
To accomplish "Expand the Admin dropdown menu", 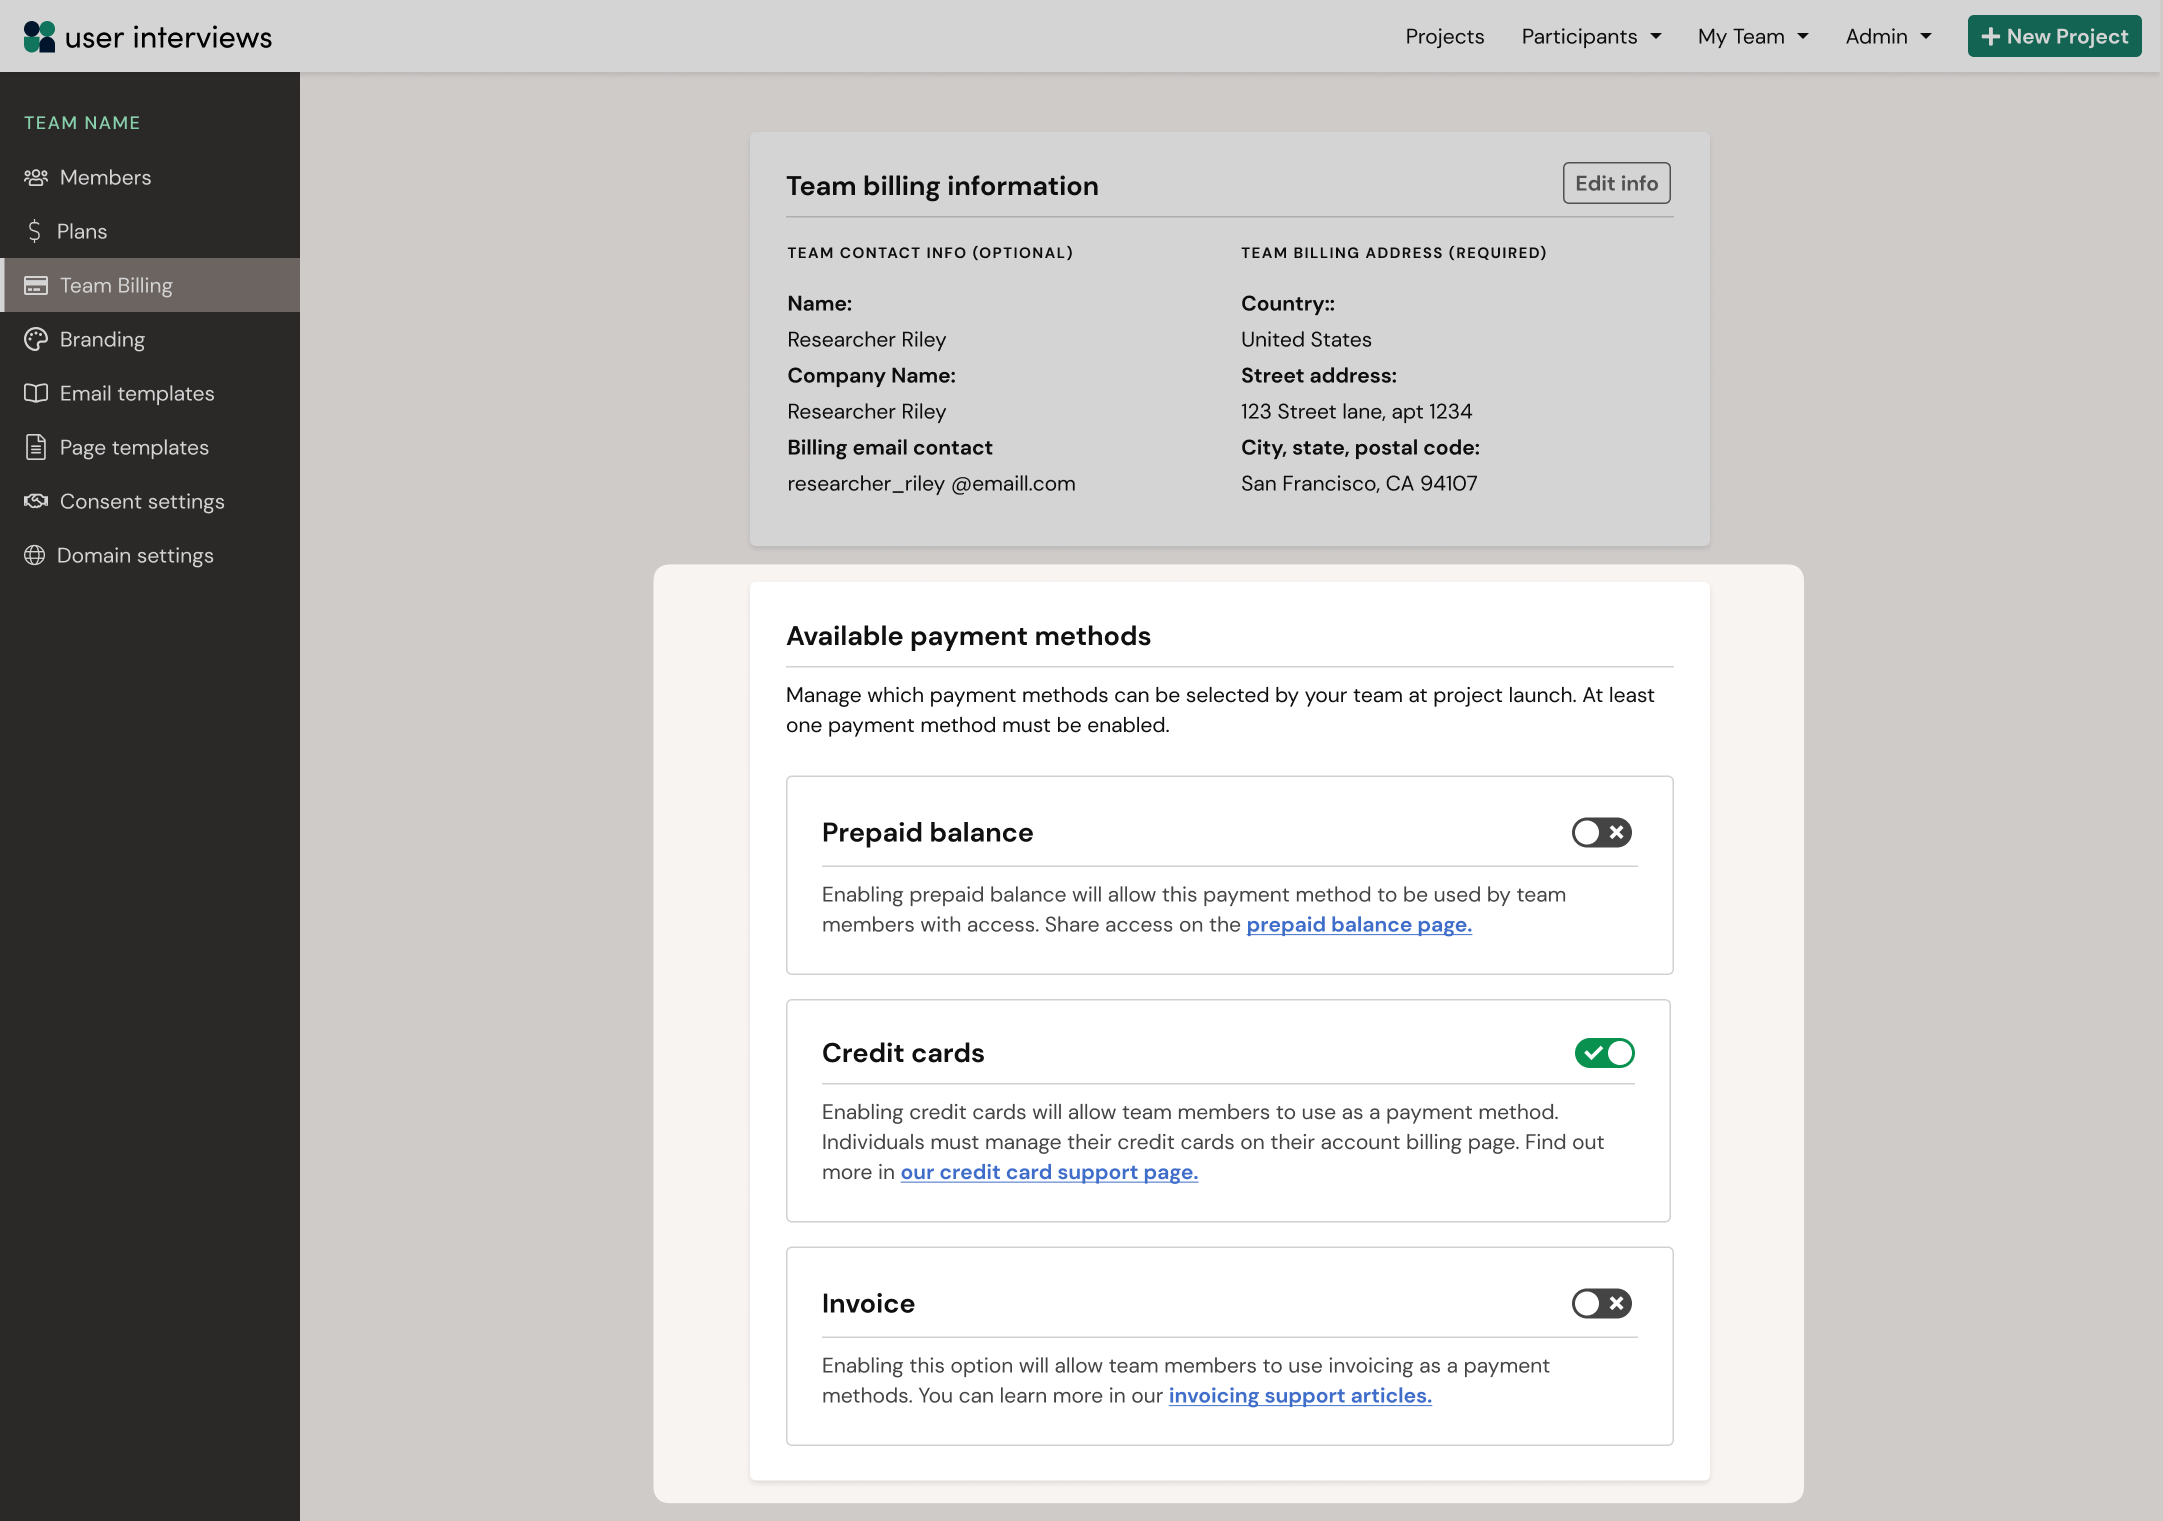I will (1888, 36).
